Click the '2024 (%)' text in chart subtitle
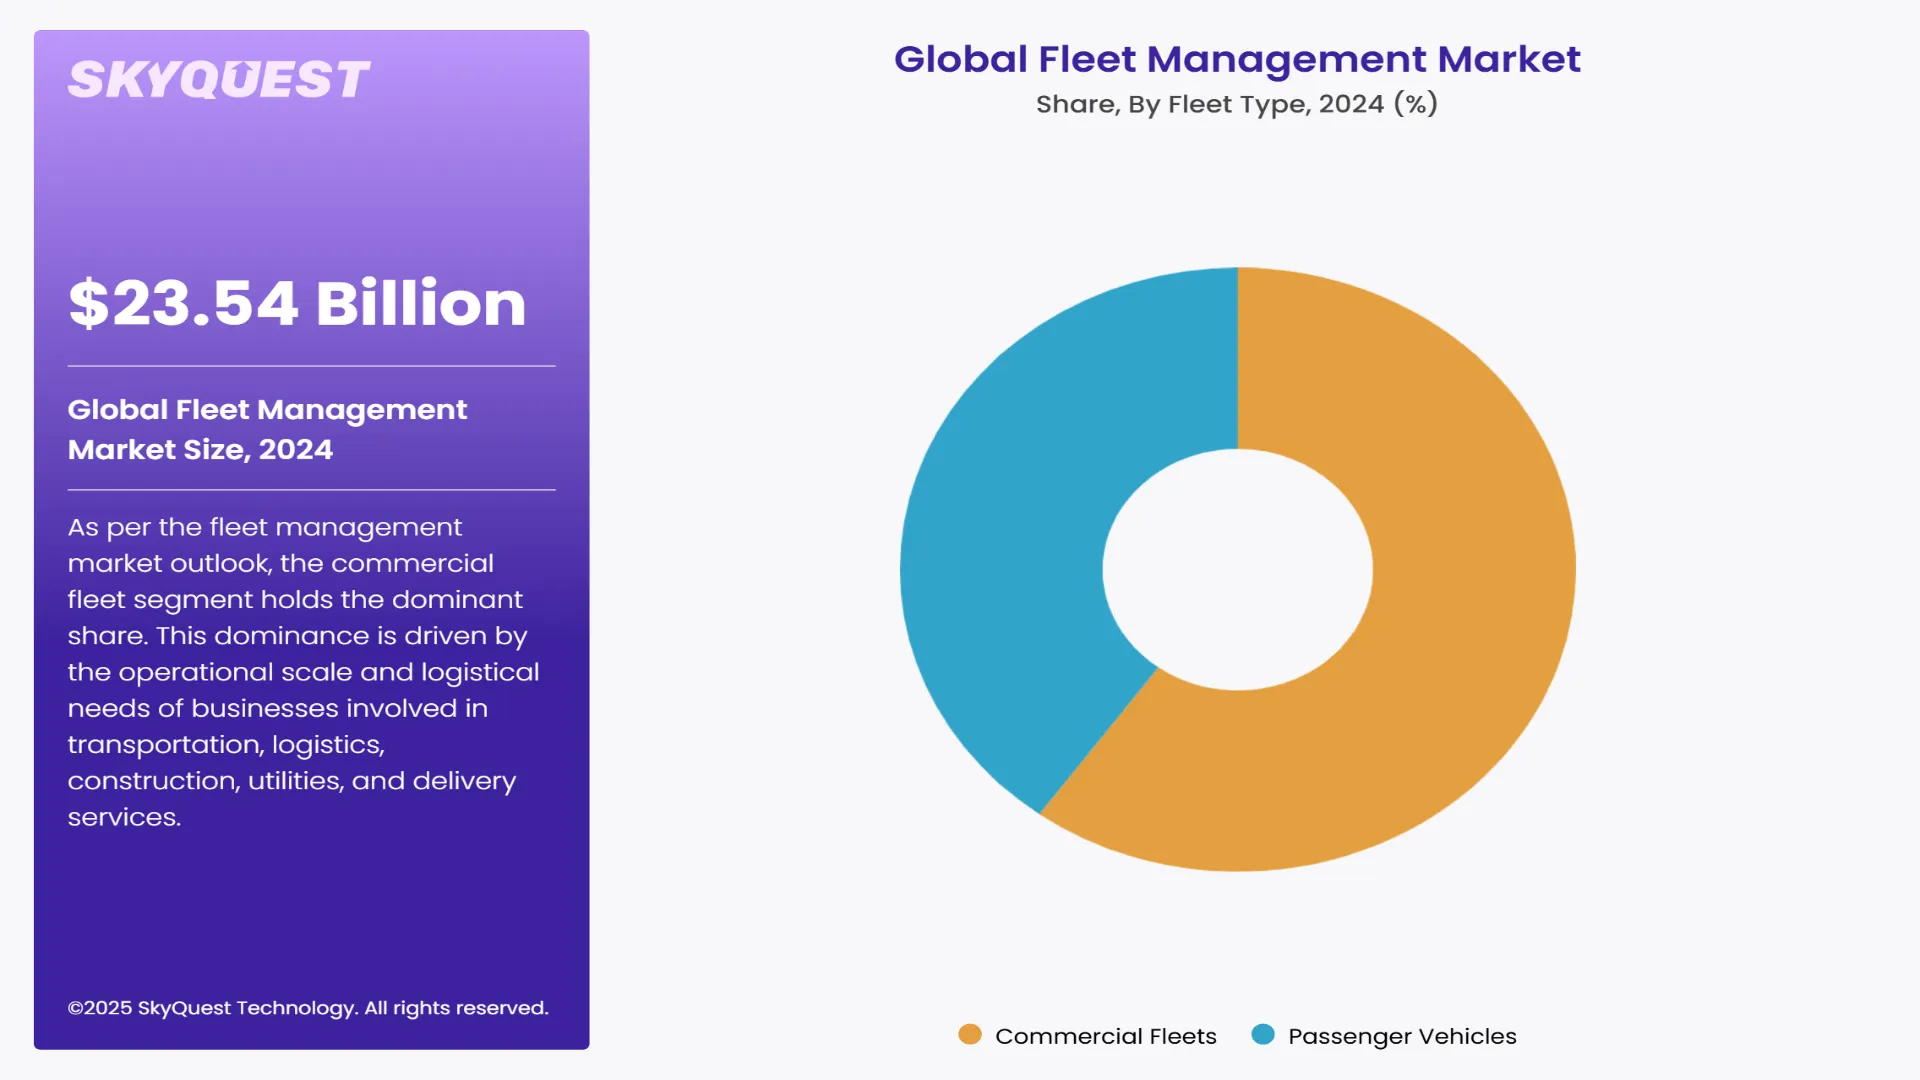Screen dimensions: 1920x1080 (x=1377, y=104)
